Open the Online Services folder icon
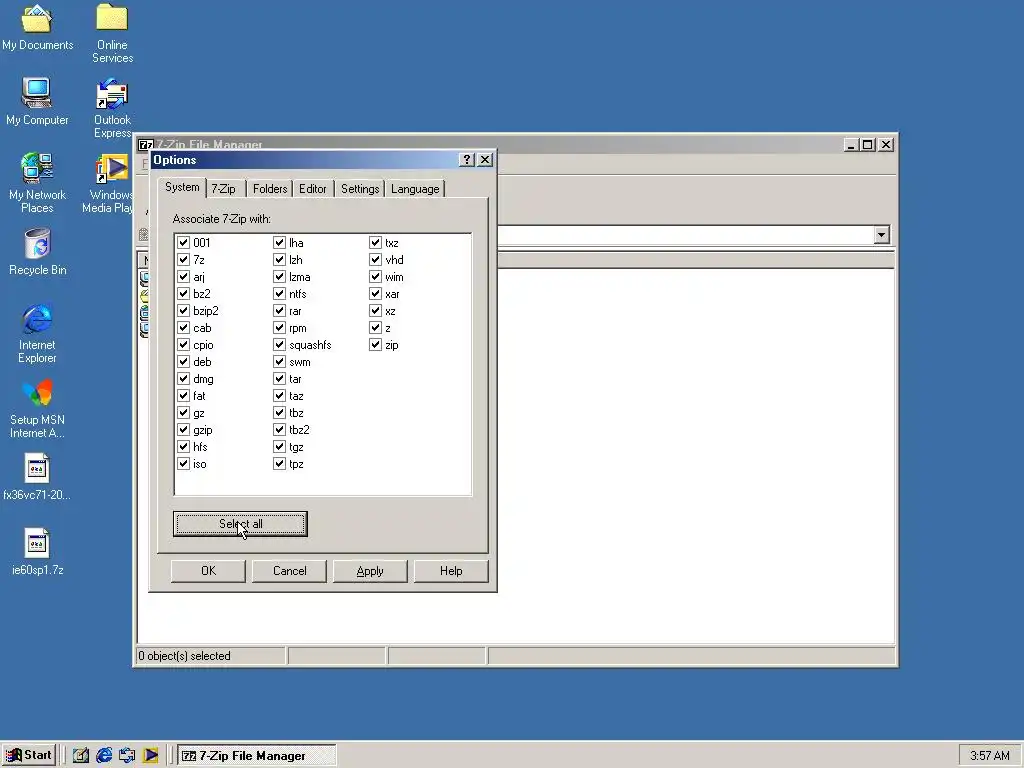The height and width of the screenshot is (768, 1024). [x=112, y=33]
